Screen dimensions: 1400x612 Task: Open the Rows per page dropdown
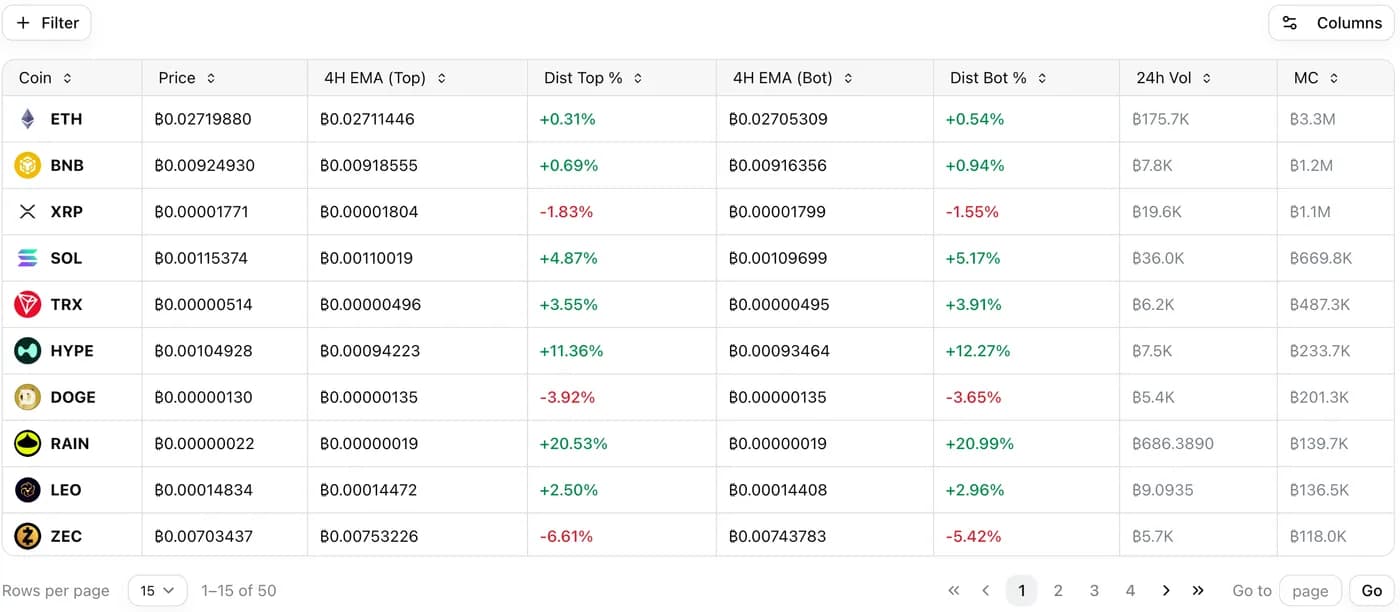pyautogui.click(x=158, y=591)
